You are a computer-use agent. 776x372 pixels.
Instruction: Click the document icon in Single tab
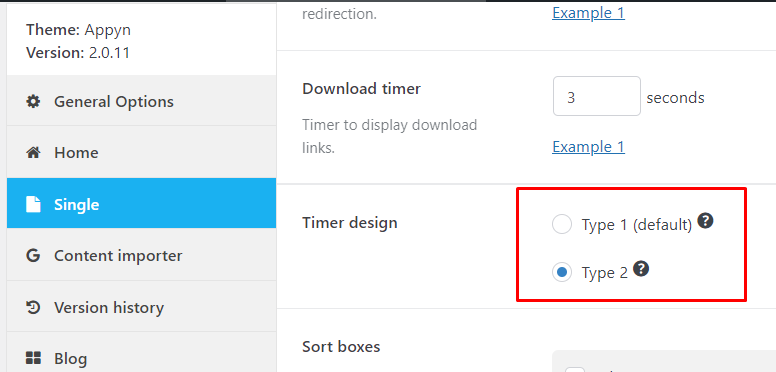tap(33, 204)
